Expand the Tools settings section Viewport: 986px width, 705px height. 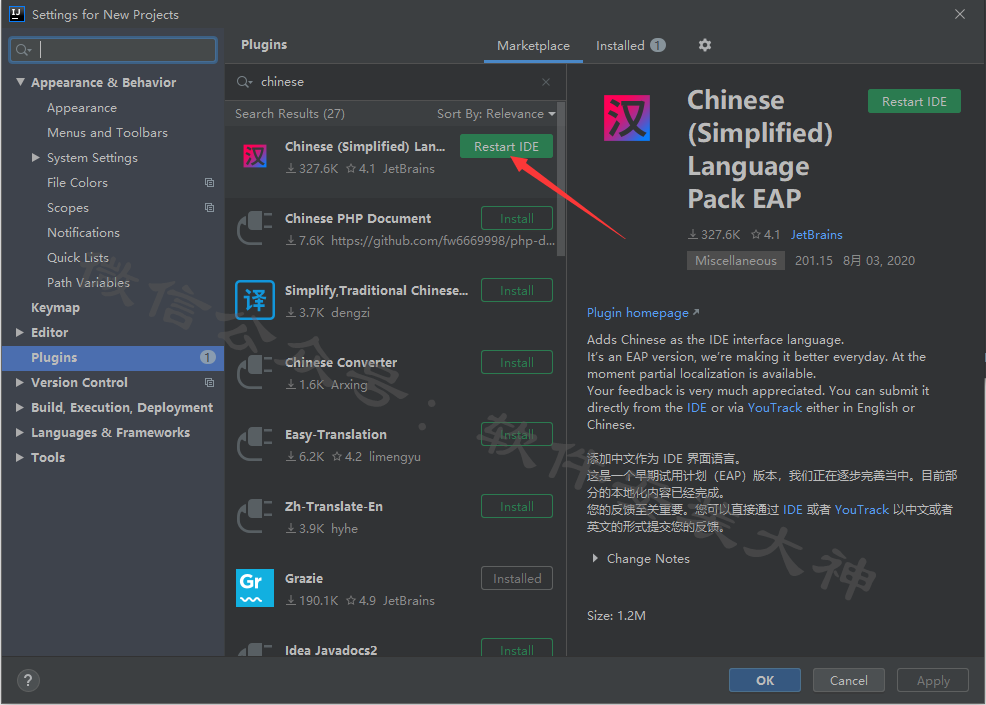coord(19,457)
